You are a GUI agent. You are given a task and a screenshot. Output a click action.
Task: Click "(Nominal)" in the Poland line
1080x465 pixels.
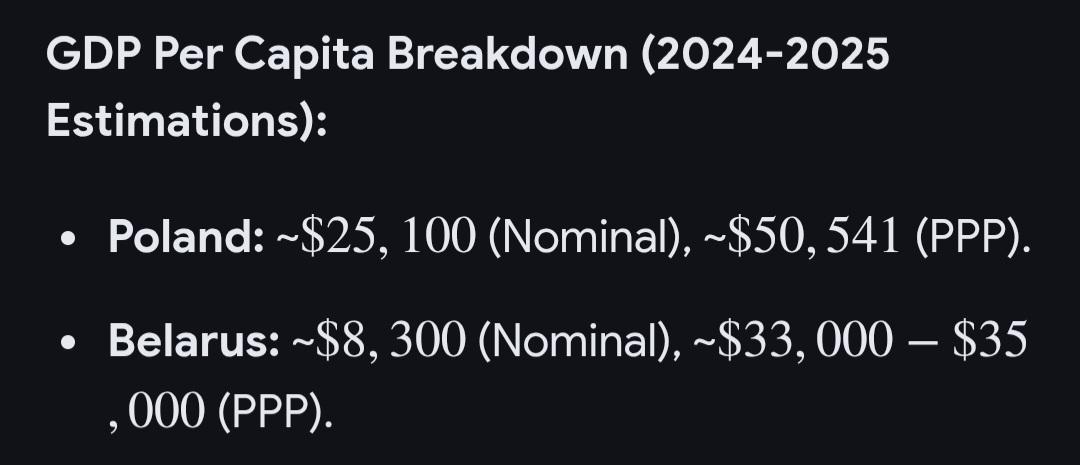click(579, 240)
